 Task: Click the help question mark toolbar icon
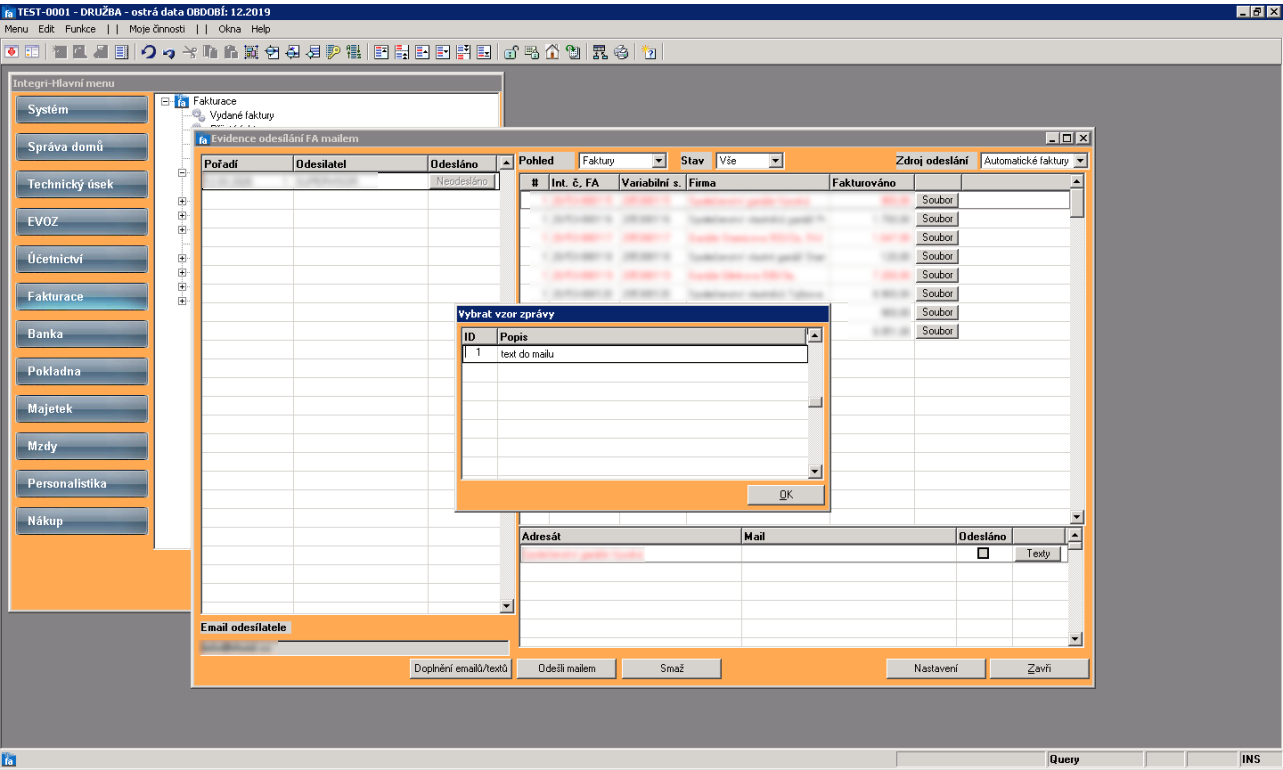pyautogui.click(x=650, y=50)
